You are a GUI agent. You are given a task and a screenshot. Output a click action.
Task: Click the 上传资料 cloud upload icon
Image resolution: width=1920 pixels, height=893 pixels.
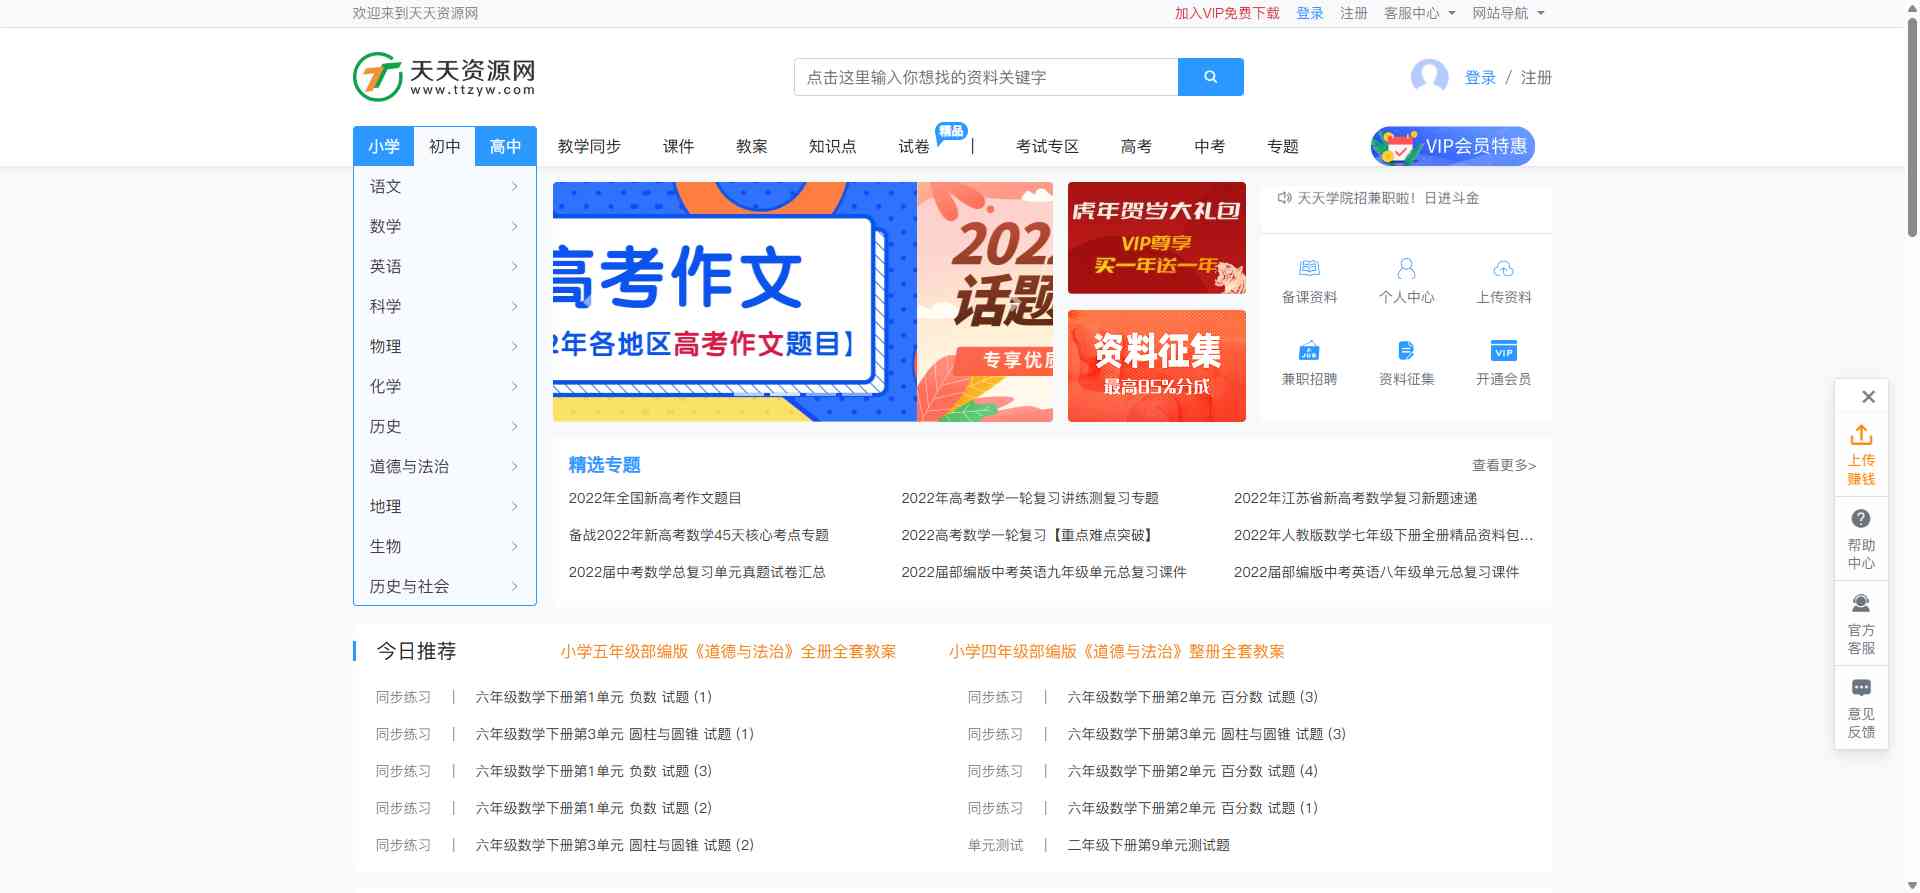(1503, 269)
